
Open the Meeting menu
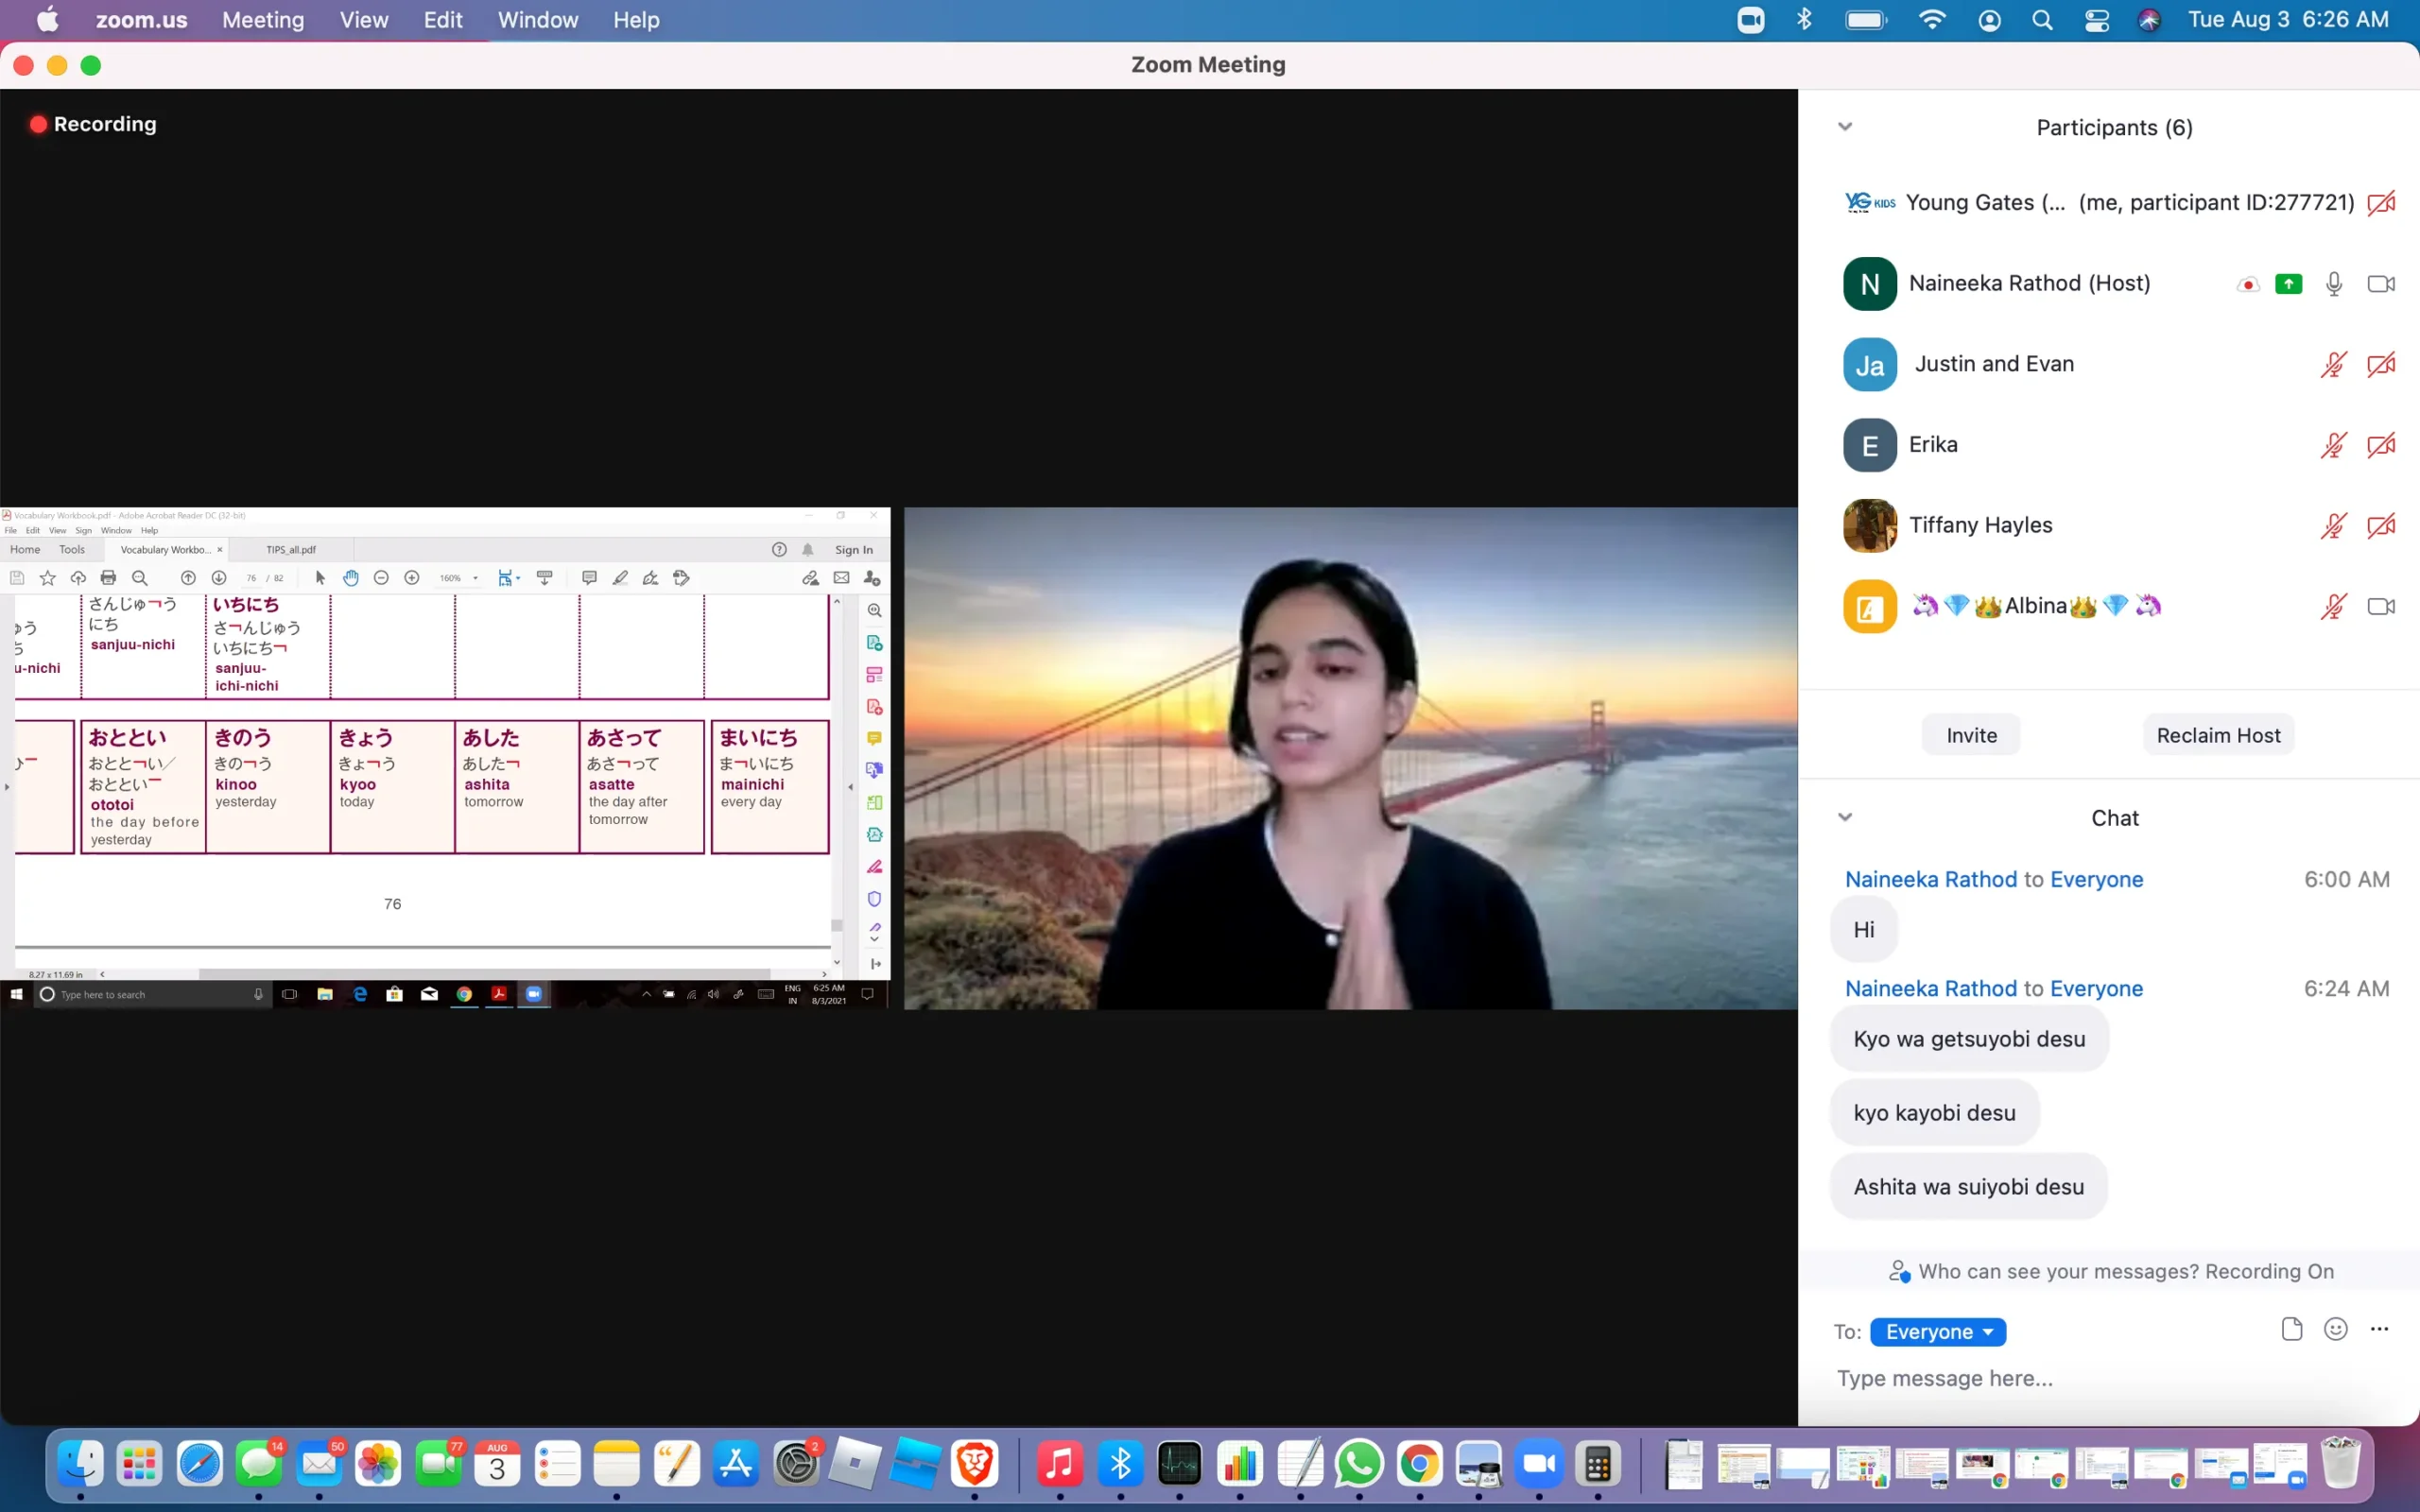263,20
